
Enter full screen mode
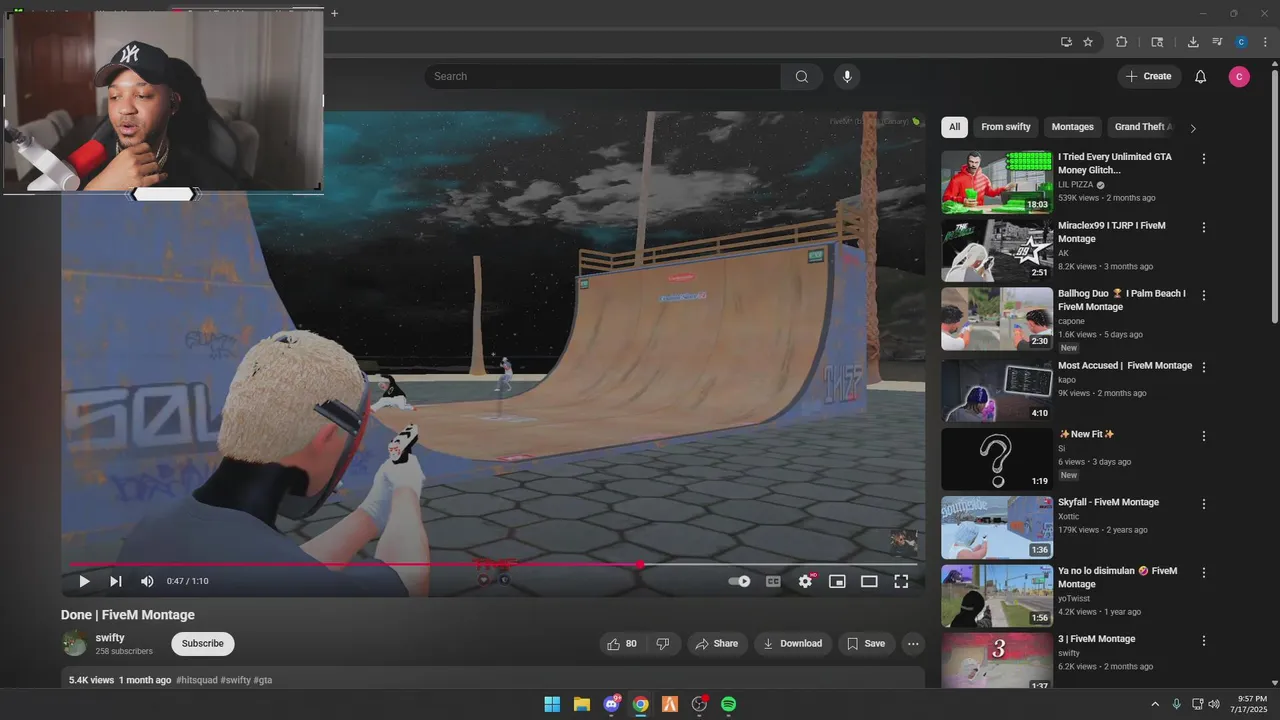901,581
